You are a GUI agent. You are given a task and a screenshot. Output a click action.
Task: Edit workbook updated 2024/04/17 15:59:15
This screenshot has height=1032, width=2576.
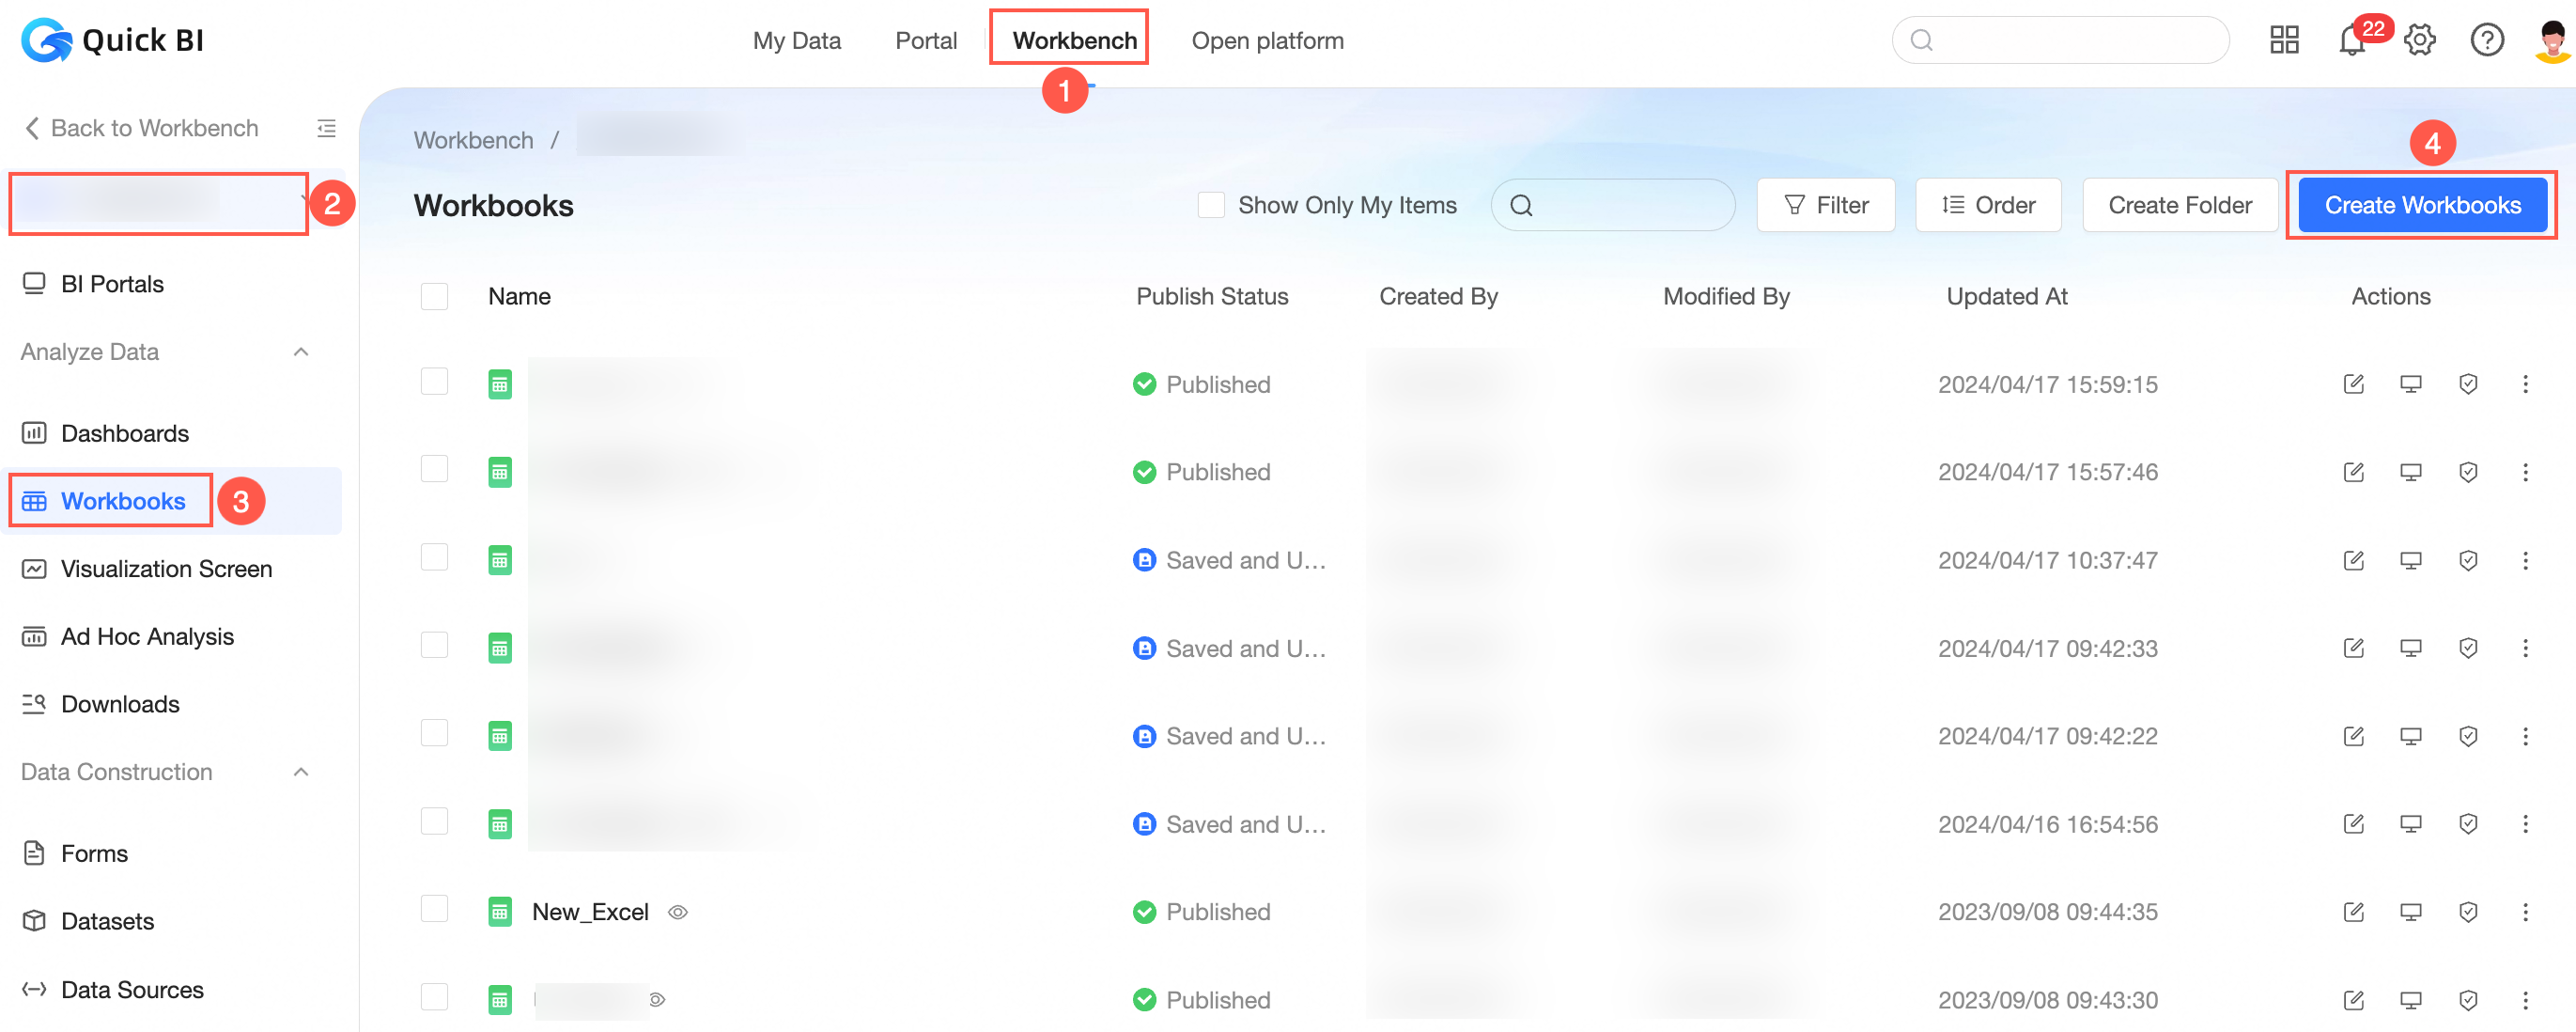coord(2353,384)
